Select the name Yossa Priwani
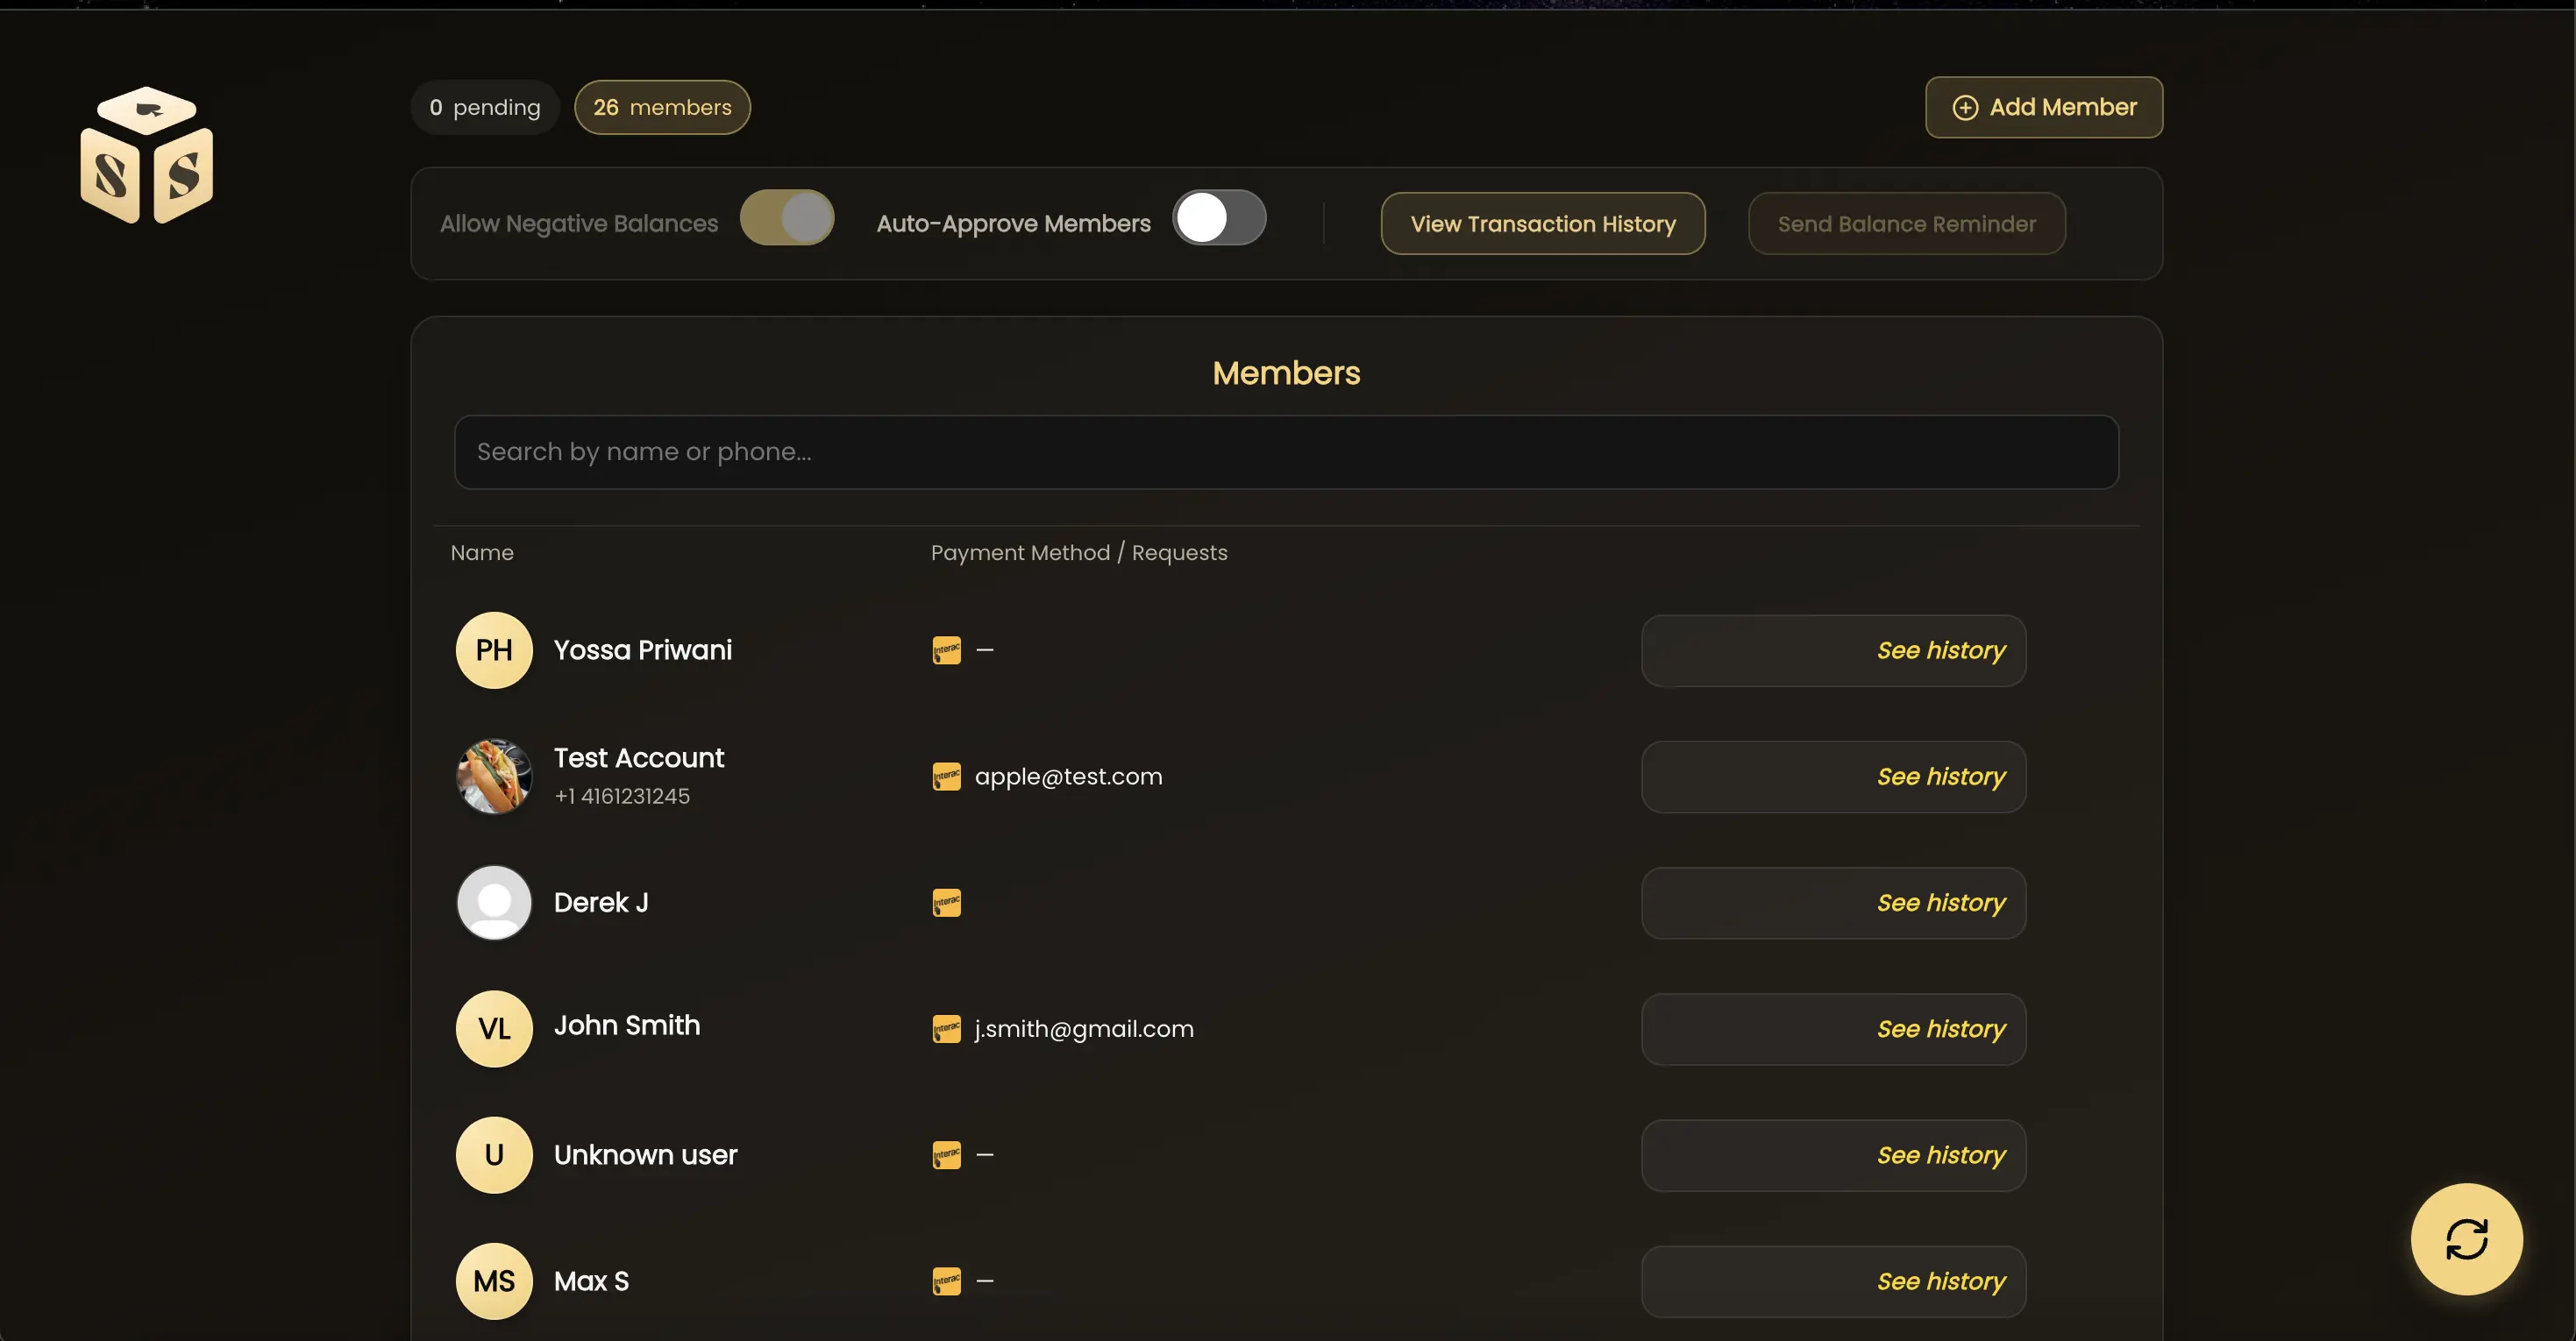Screen dimensions: 2576x1341 (643, 650)
